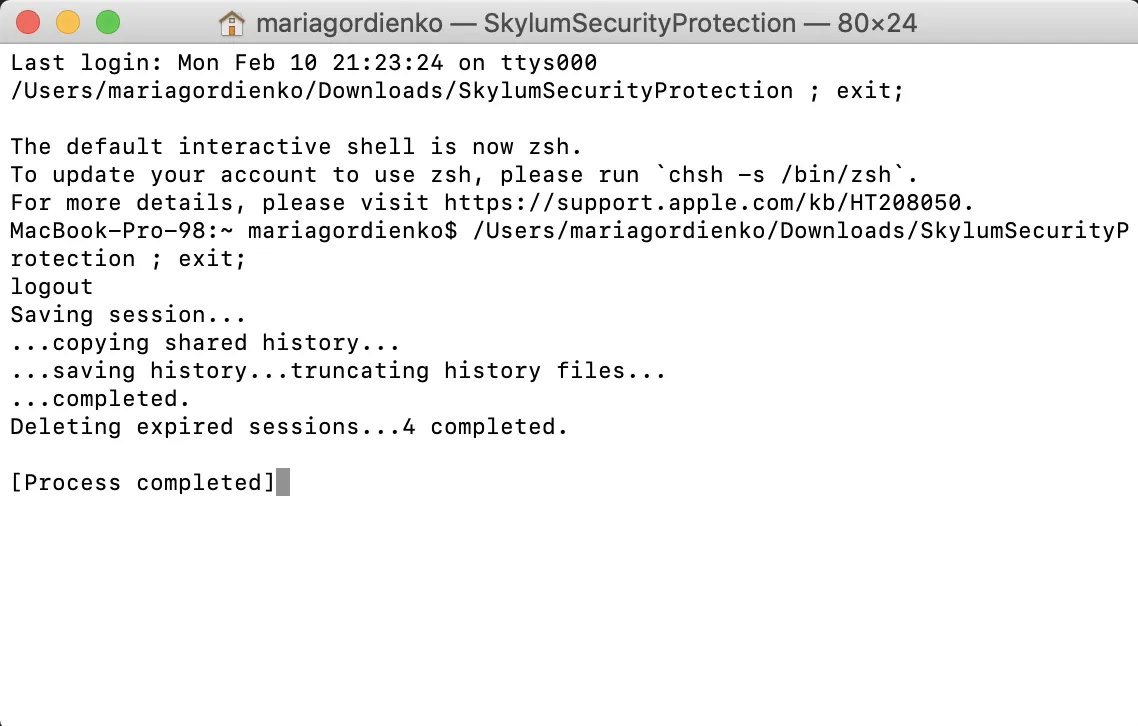Click the Last login line

pos(303,63)
